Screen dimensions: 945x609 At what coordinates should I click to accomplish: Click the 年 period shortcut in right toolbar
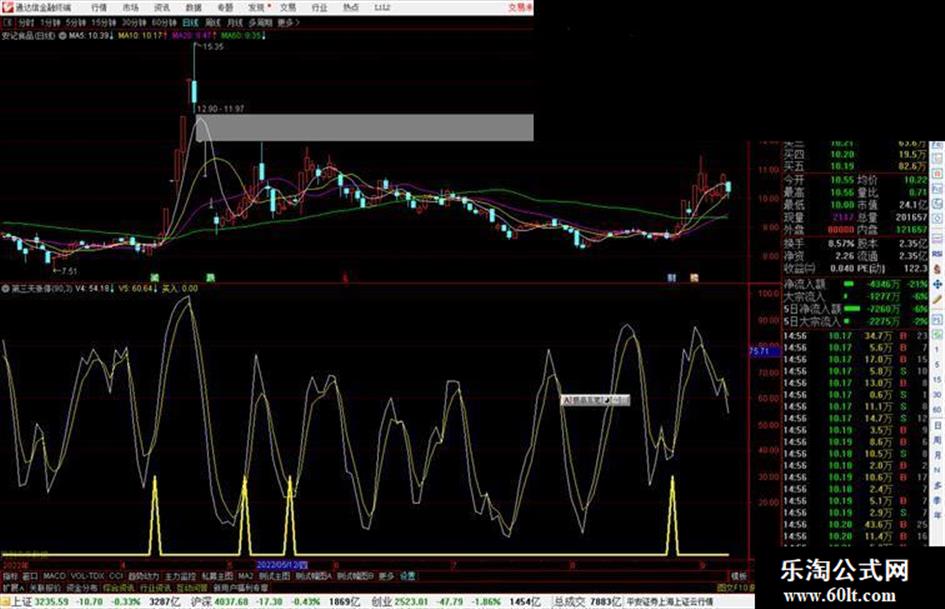[937, 516]
